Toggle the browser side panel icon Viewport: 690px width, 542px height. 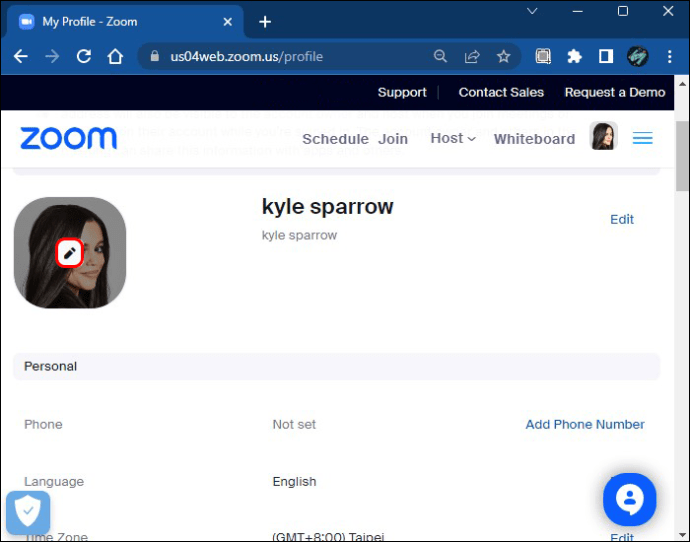(x=606, y=56)
